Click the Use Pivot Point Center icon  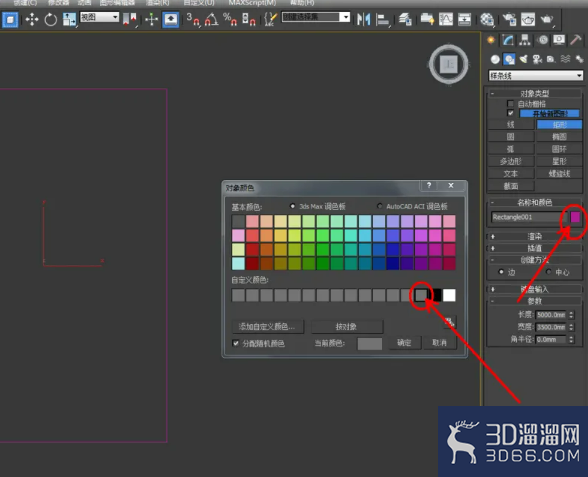129,19
